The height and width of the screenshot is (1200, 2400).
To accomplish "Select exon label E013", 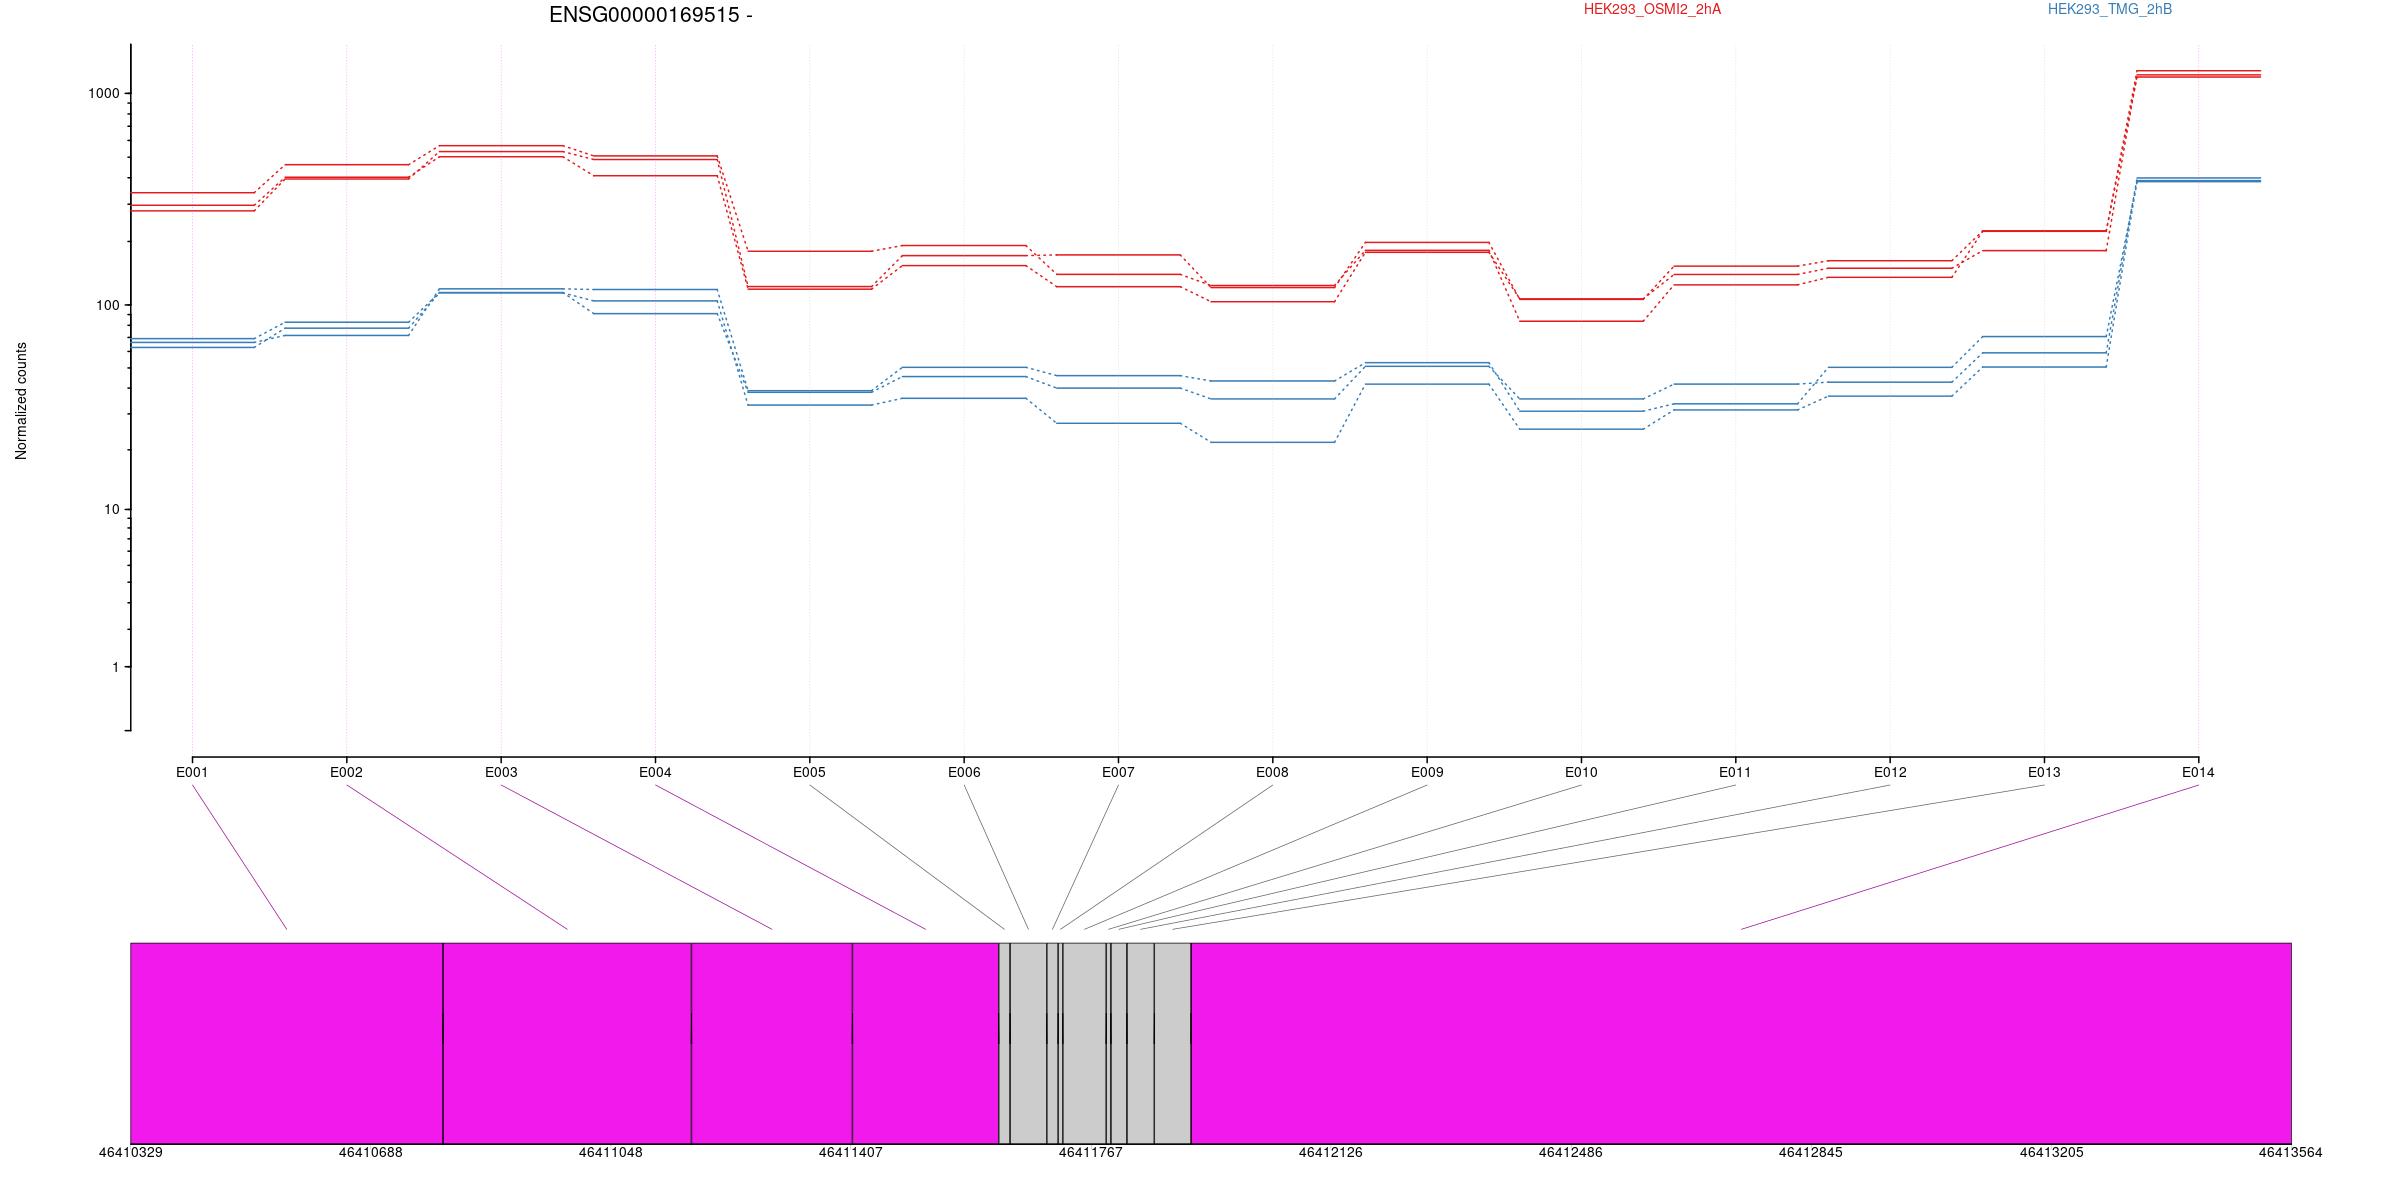I will coord(2044,772).
